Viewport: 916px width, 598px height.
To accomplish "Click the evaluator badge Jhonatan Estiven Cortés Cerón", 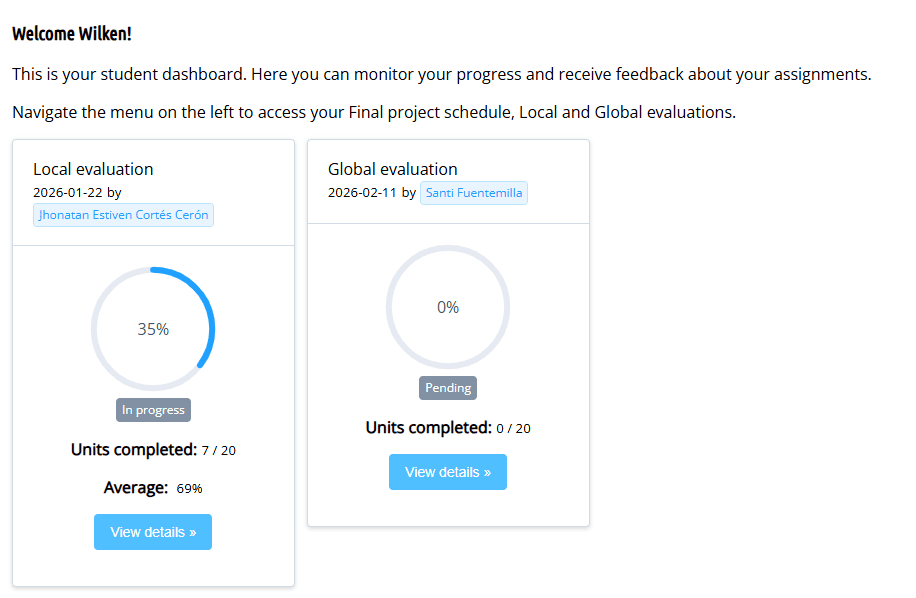I will tap(123, 214).
